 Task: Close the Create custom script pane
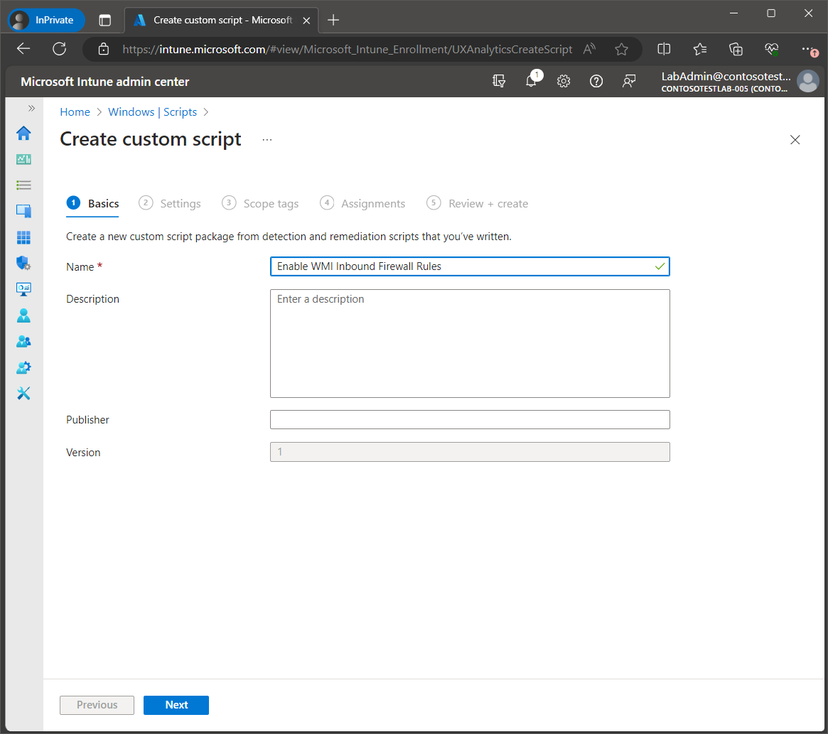click(795, 140)
